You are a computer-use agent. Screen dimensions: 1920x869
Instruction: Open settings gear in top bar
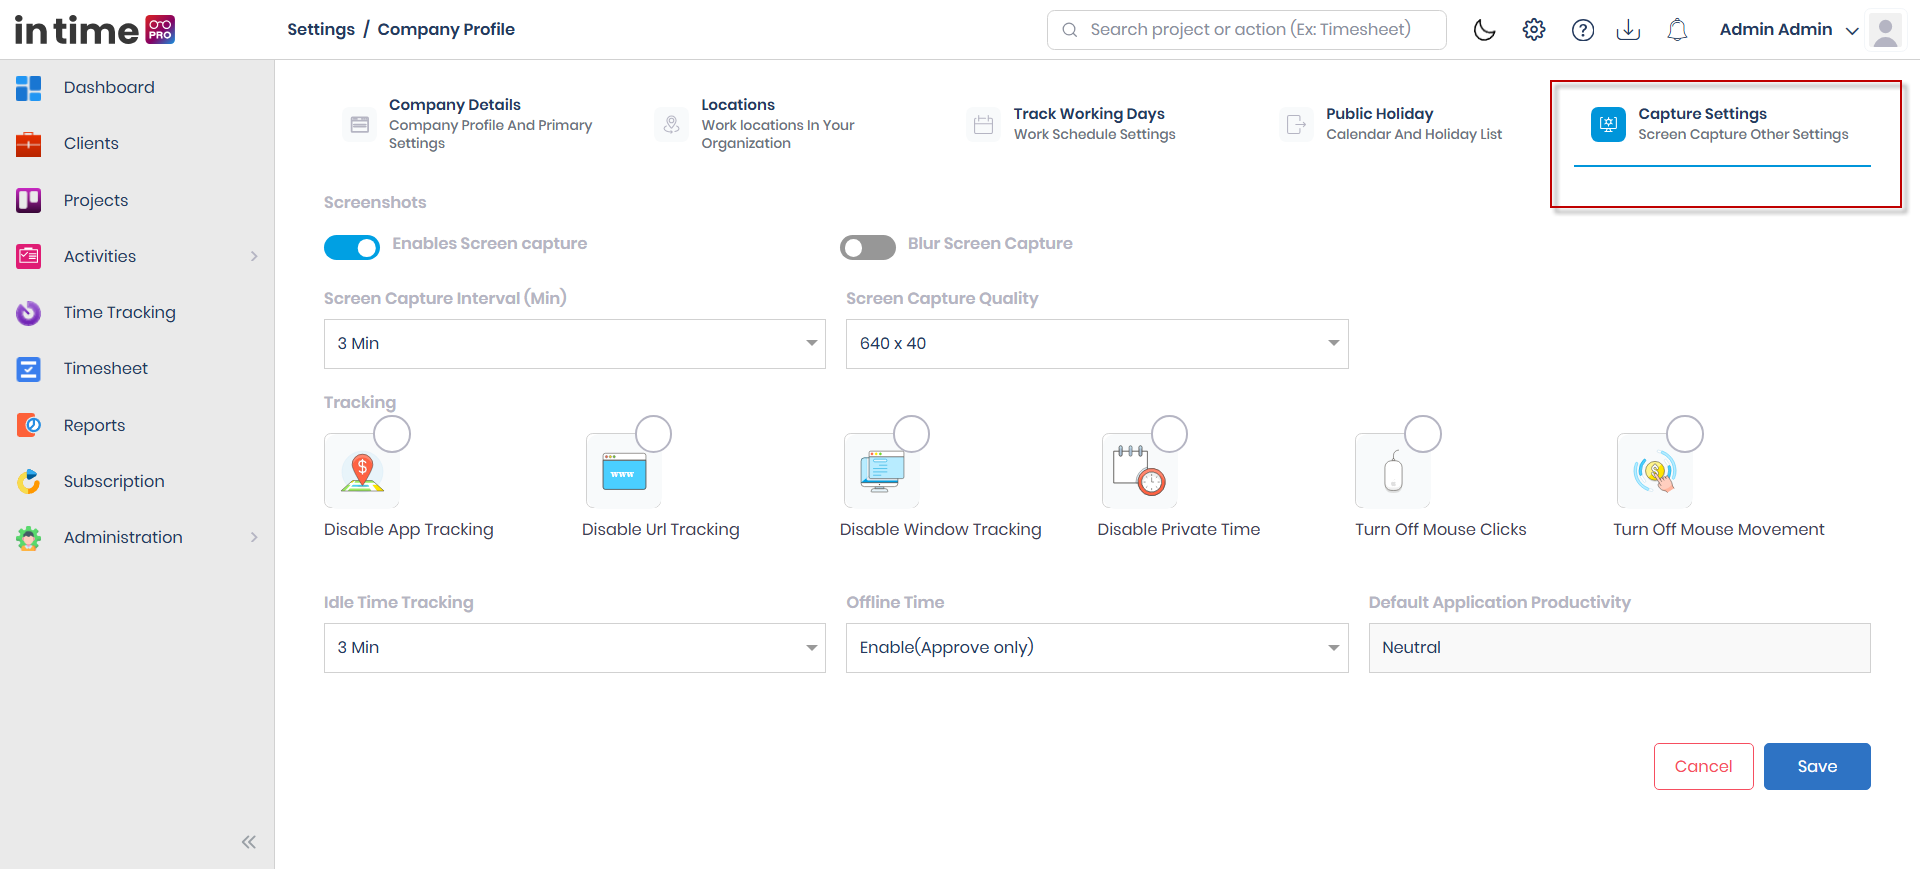click(x=1534, y=30)
